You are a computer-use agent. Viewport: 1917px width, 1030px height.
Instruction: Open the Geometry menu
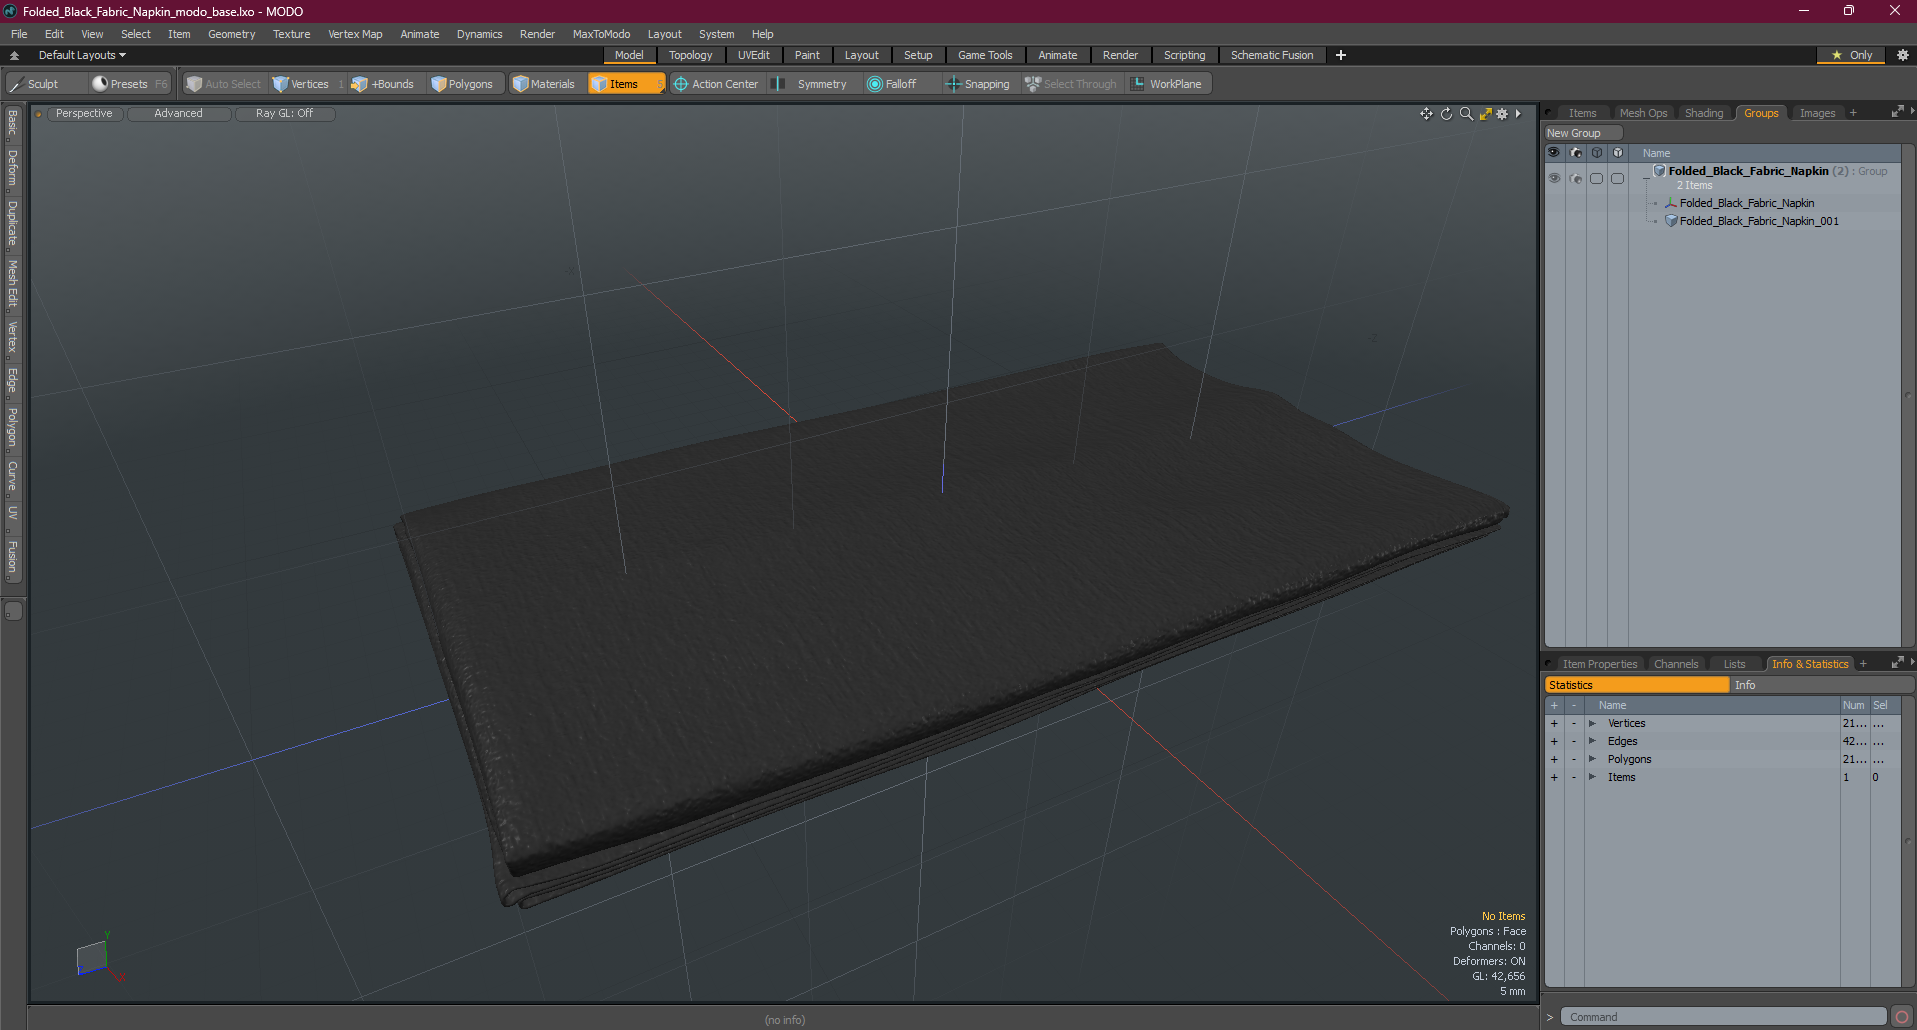pyautogui.click(x=231, y=34)
